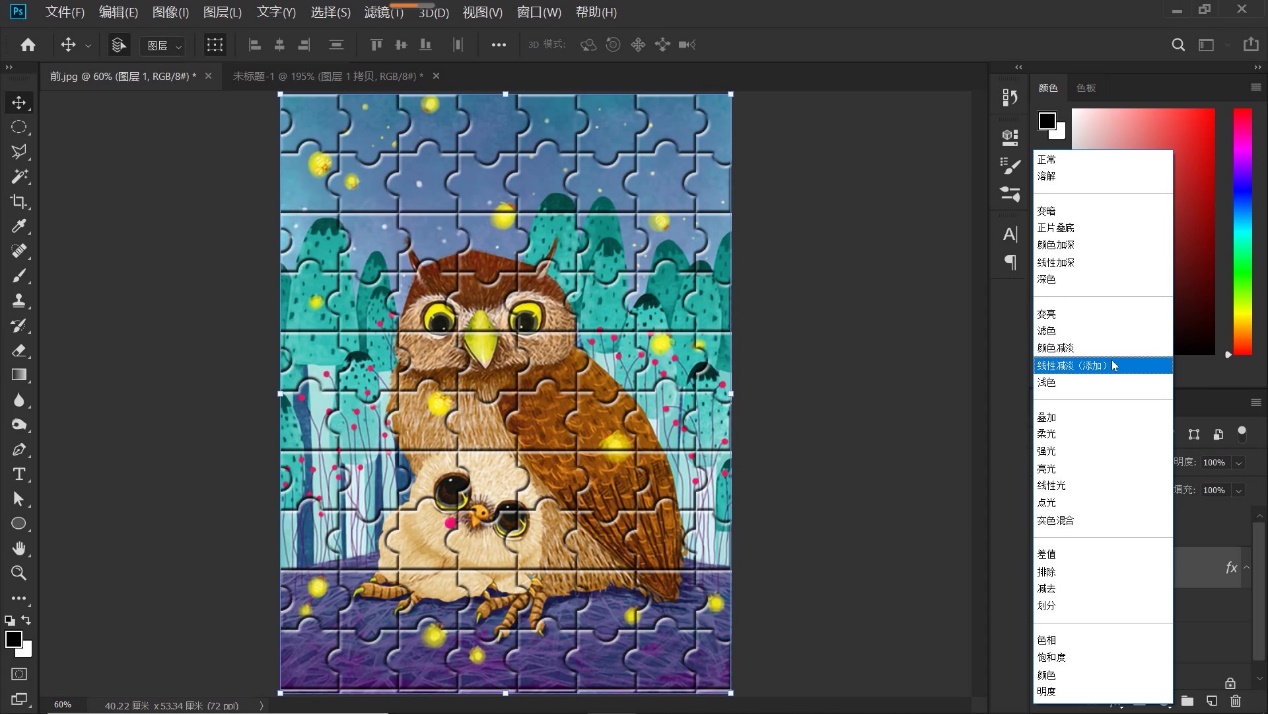This screenshot has height=714, width=1268.
Task: Switch to the 色板 panel tab
Action: pos(1086,88)
